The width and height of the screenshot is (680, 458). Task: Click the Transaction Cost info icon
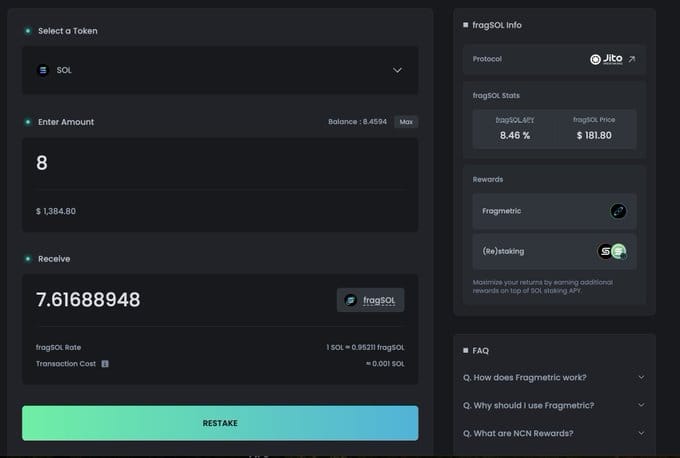coord(105,364)
